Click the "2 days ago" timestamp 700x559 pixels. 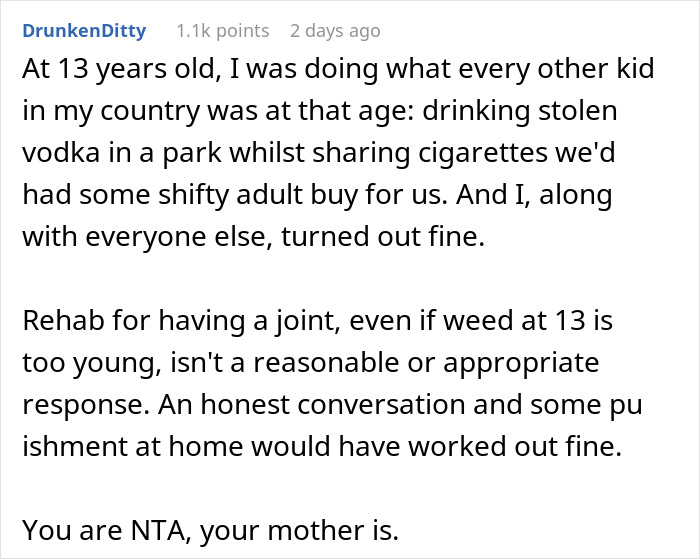[x=335, y=31]
